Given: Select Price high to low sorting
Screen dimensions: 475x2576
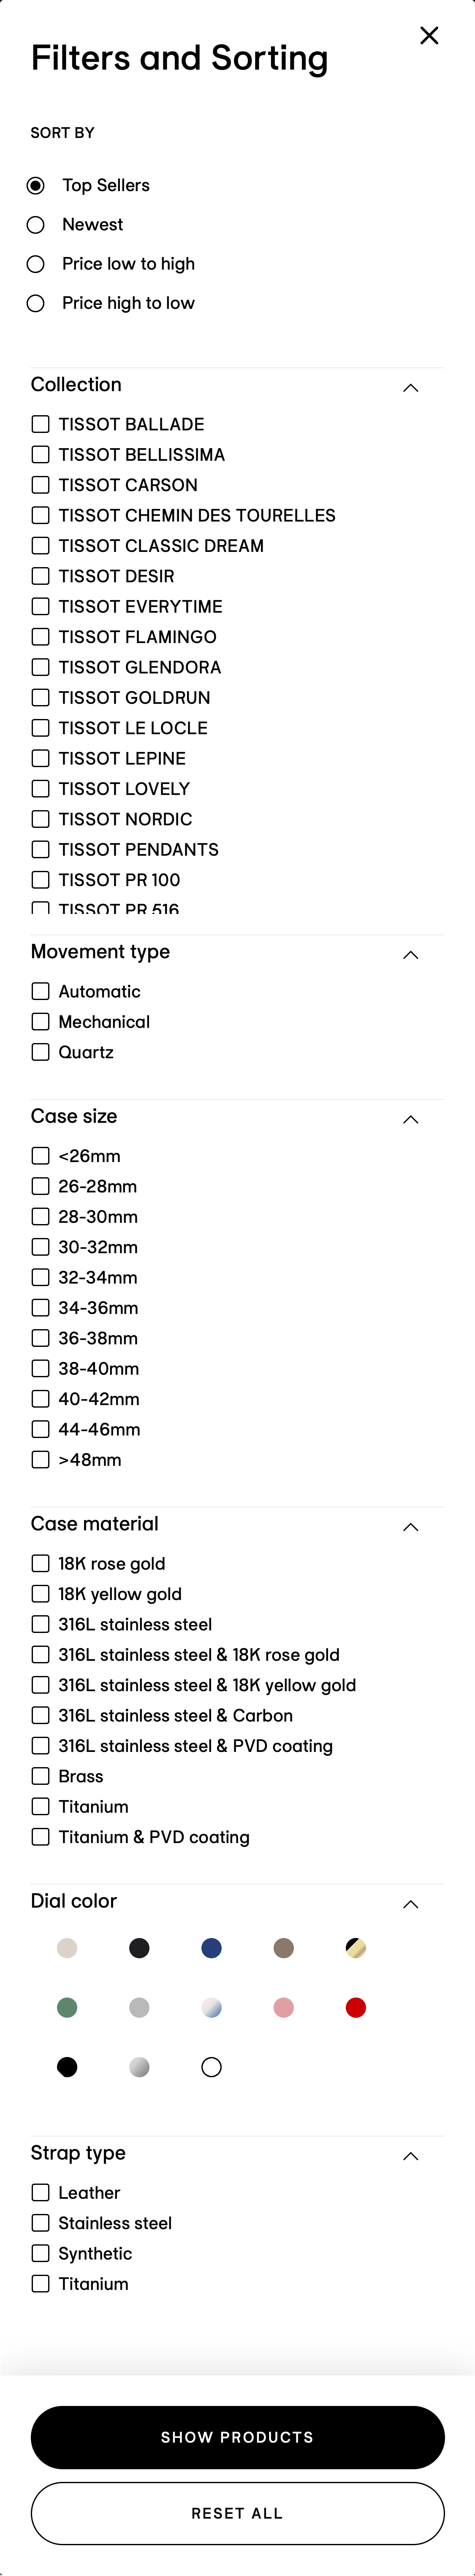Looking at the screenshot, I should point(37,303).
